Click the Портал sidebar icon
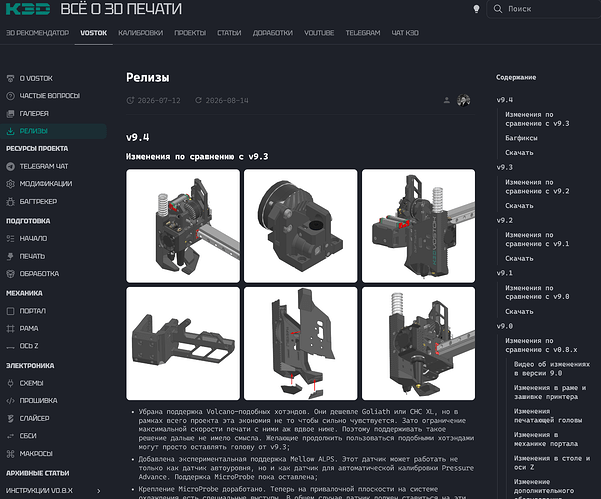 coord(10,311)
